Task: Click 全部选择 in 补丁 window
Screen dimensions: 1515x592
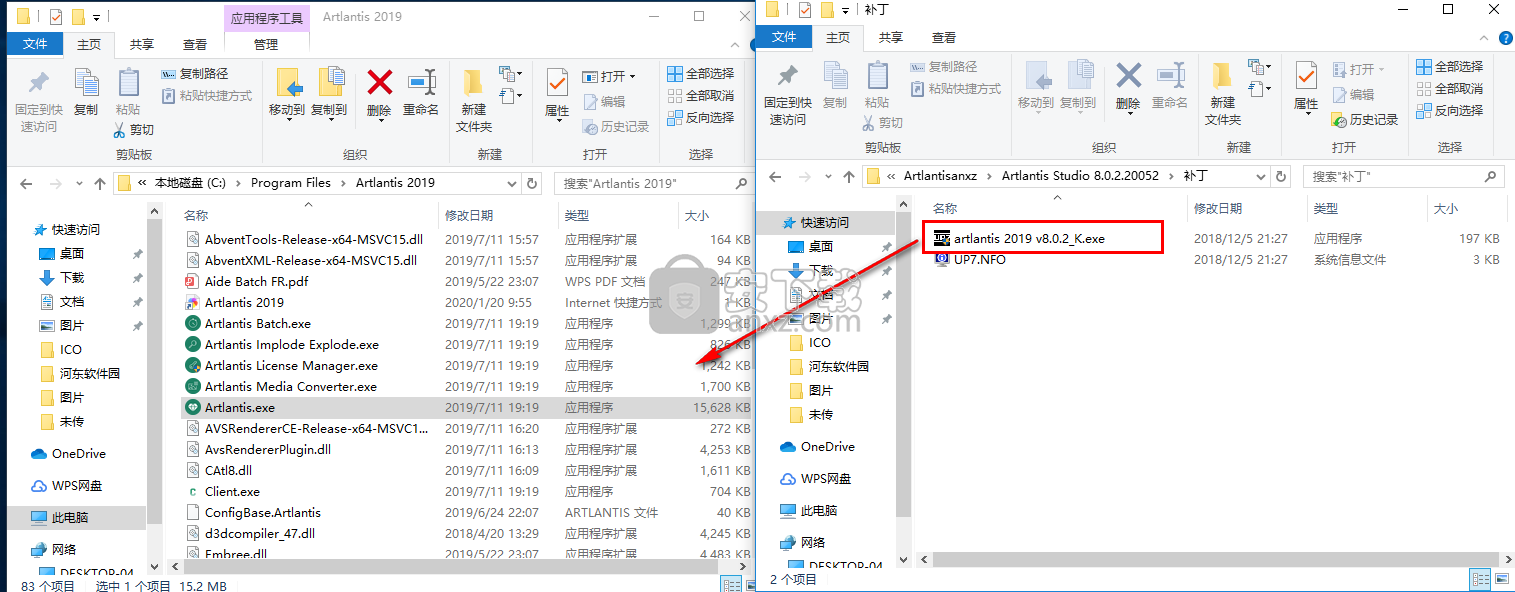Action: [x=1450, y=66]
